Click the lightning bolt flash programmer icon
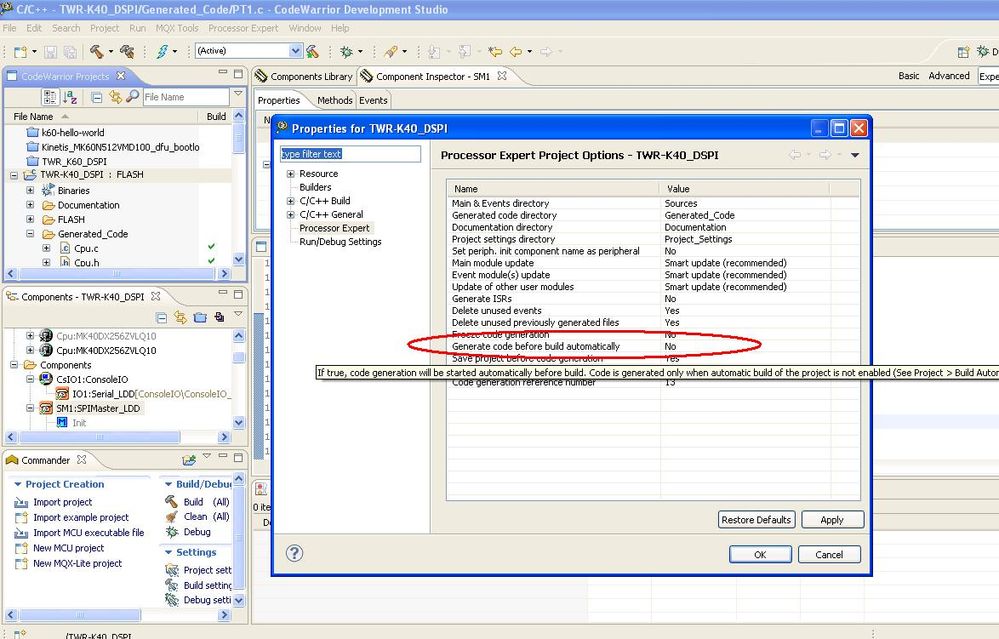This screenshot has height=639, width=999. click(x=163, y=51)
